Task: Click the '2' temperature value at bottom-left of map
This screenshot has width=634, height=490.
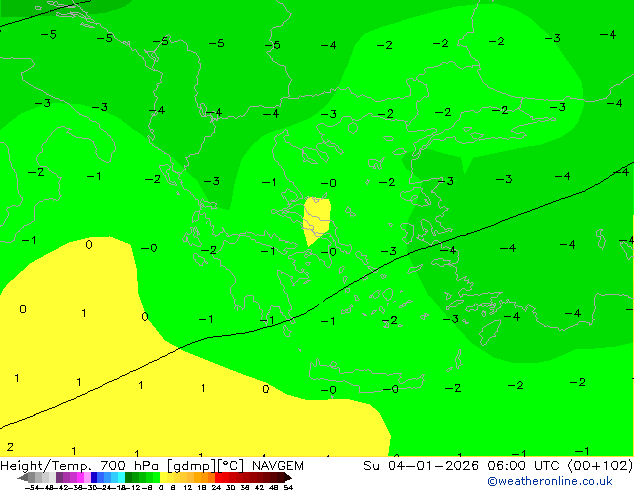Action: pyautogui.click(x=10, y=447)
